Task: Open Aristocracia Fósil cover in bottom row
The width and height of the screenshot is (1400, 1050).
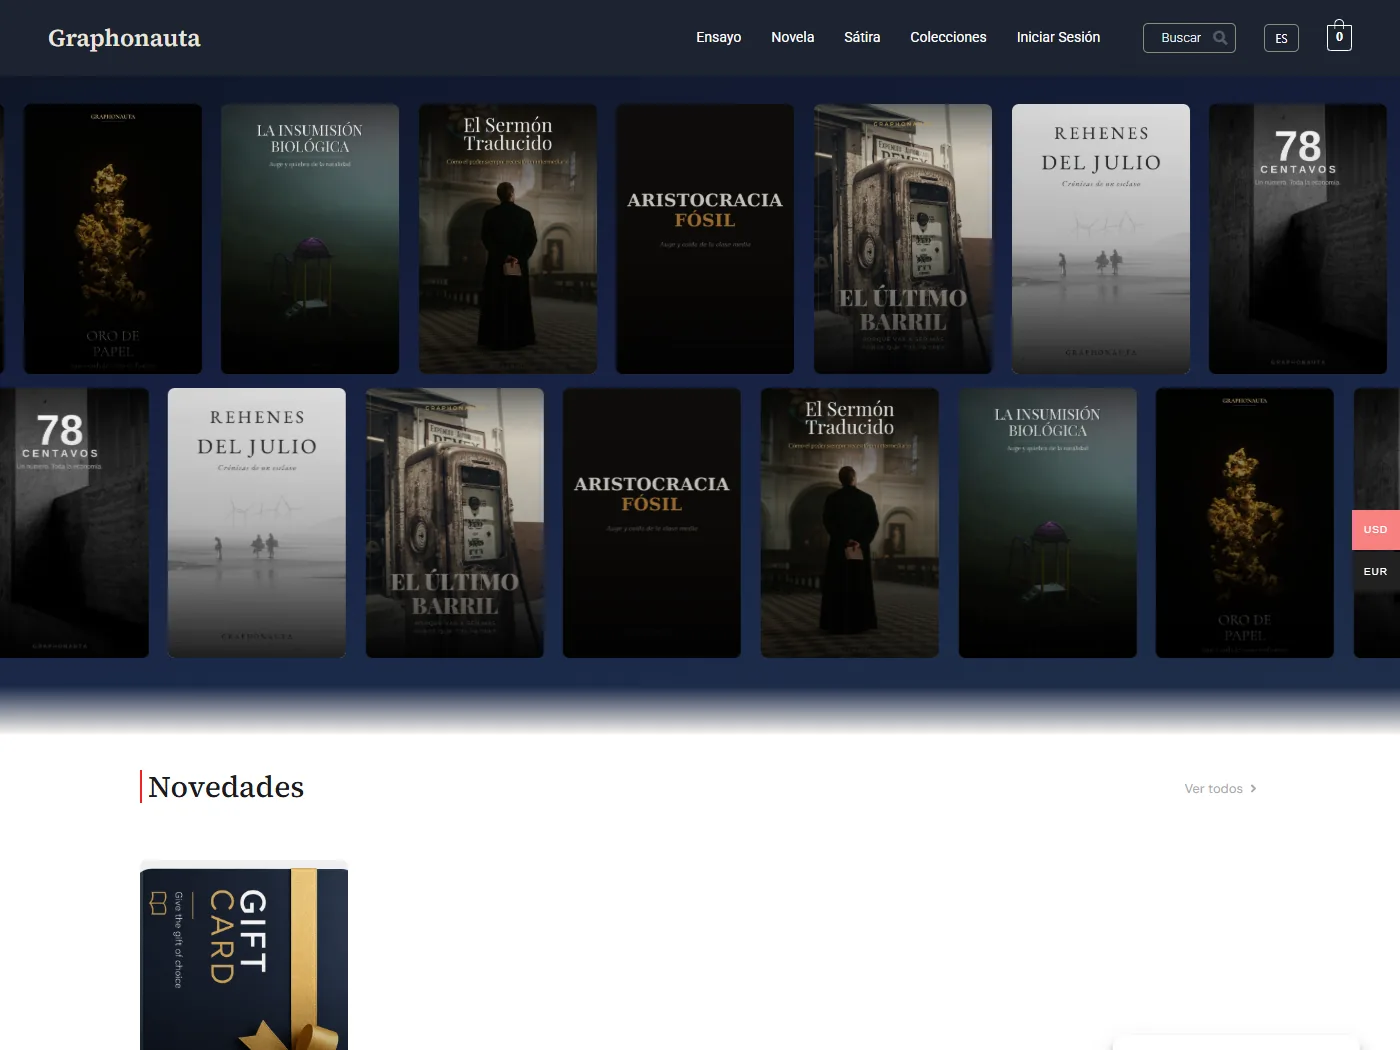Action: click(652, 523)
